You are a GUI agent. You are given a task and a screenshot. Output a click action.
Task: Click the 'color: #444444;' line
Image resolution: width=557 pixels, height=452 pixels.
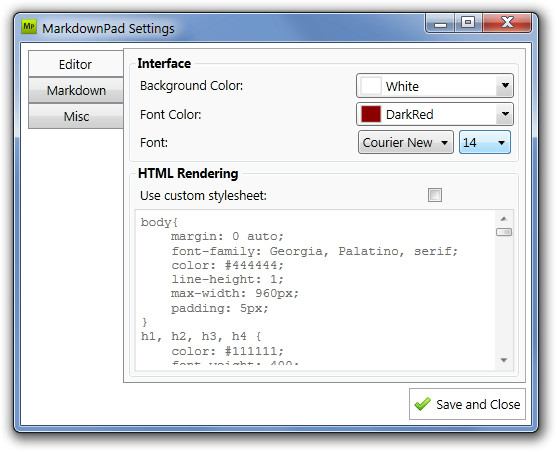pos(227,265)
